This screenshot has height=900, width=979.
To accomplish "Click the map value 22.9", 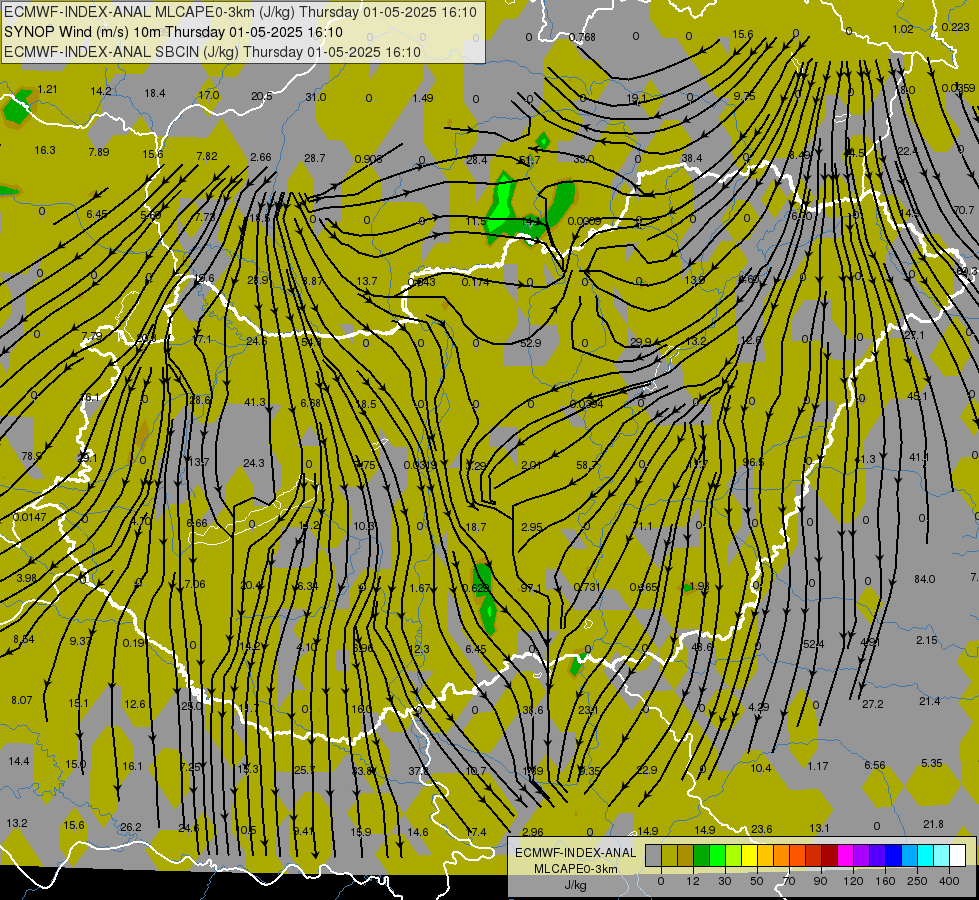I will click(647, 770).
